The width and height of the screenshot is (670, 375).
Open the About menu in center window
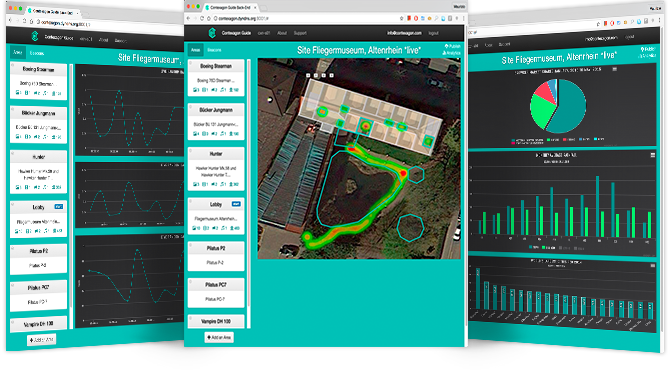click(x=282, y=33)
